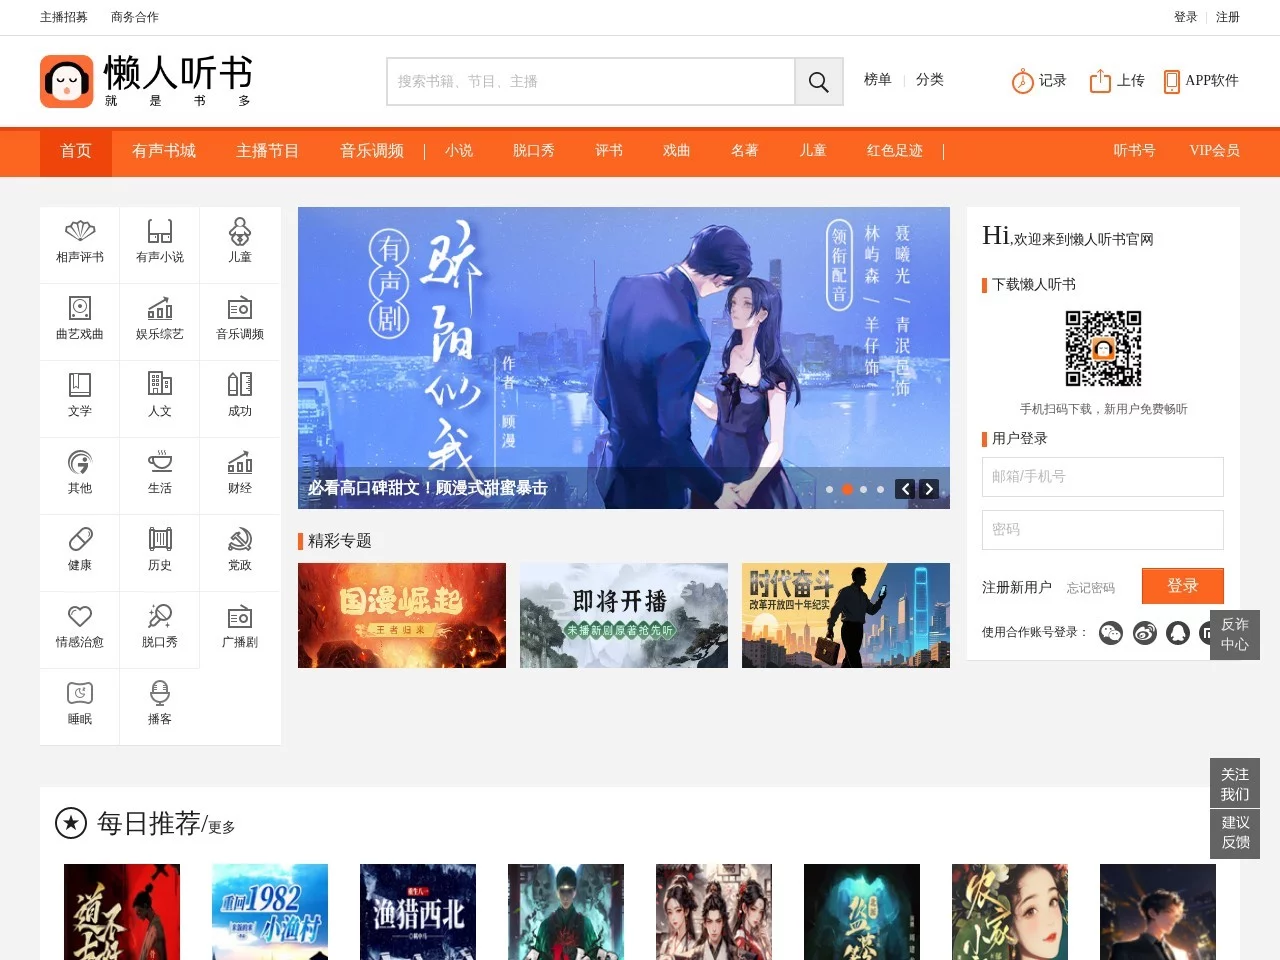Open the 分类 link beside search
Image resolution: width=1280 pixels, height=960 pixels.
coord(929,80)
